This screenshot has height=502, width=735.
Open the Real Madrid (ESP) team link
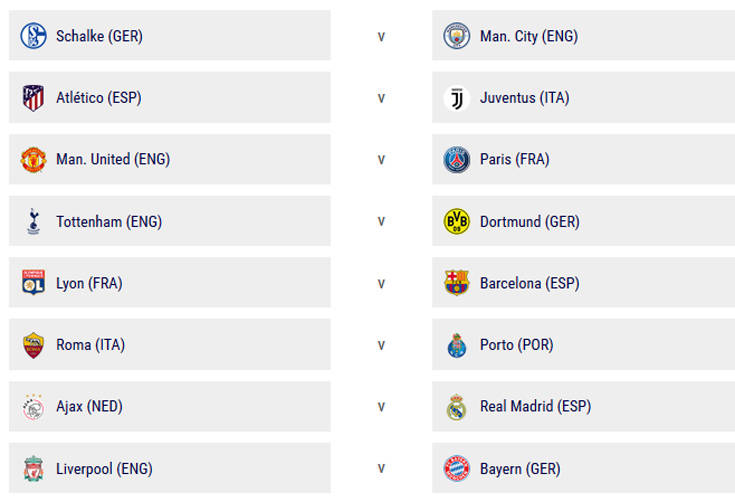click(x=535, y=407)
